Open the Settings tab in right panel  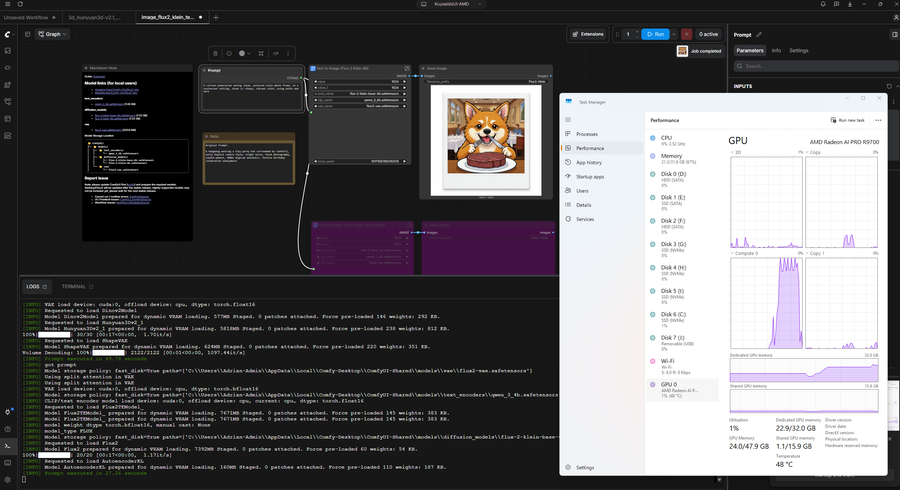798,50
